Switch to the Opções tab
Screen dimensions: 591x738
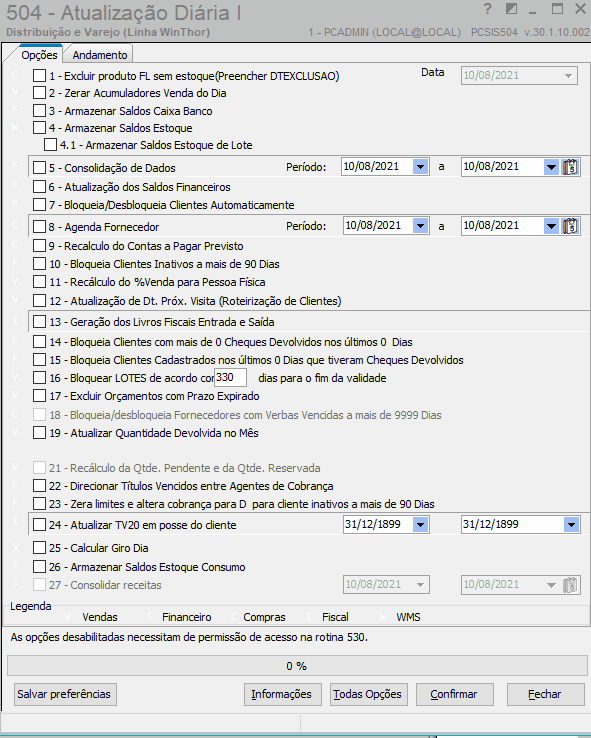pos(39,55)
